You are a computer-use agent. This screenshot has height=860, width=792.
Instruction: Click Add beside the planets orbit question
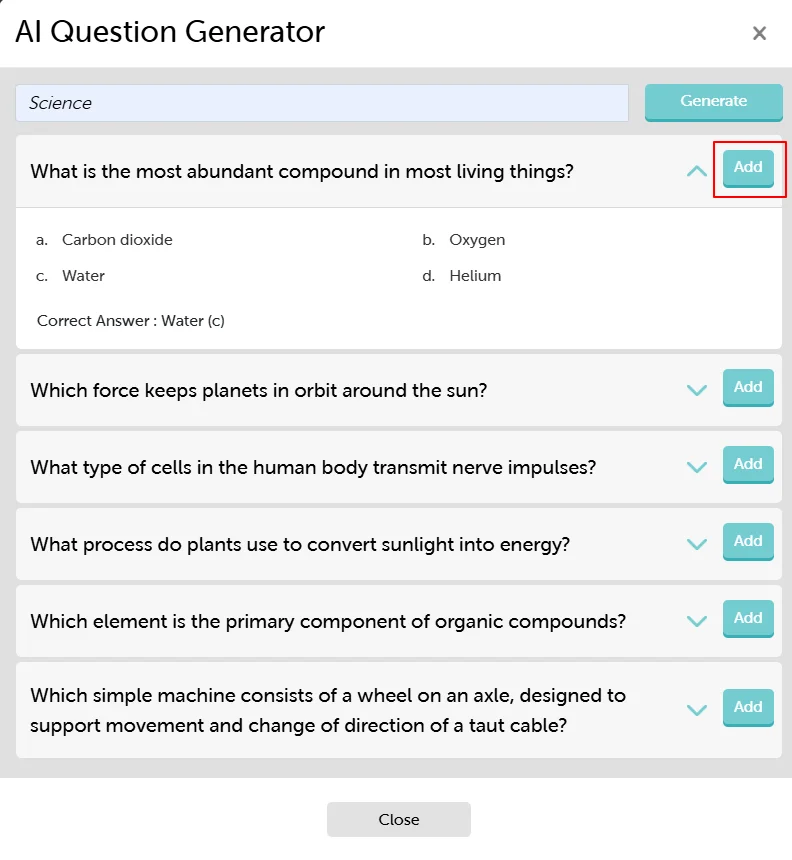pos(748,388)
